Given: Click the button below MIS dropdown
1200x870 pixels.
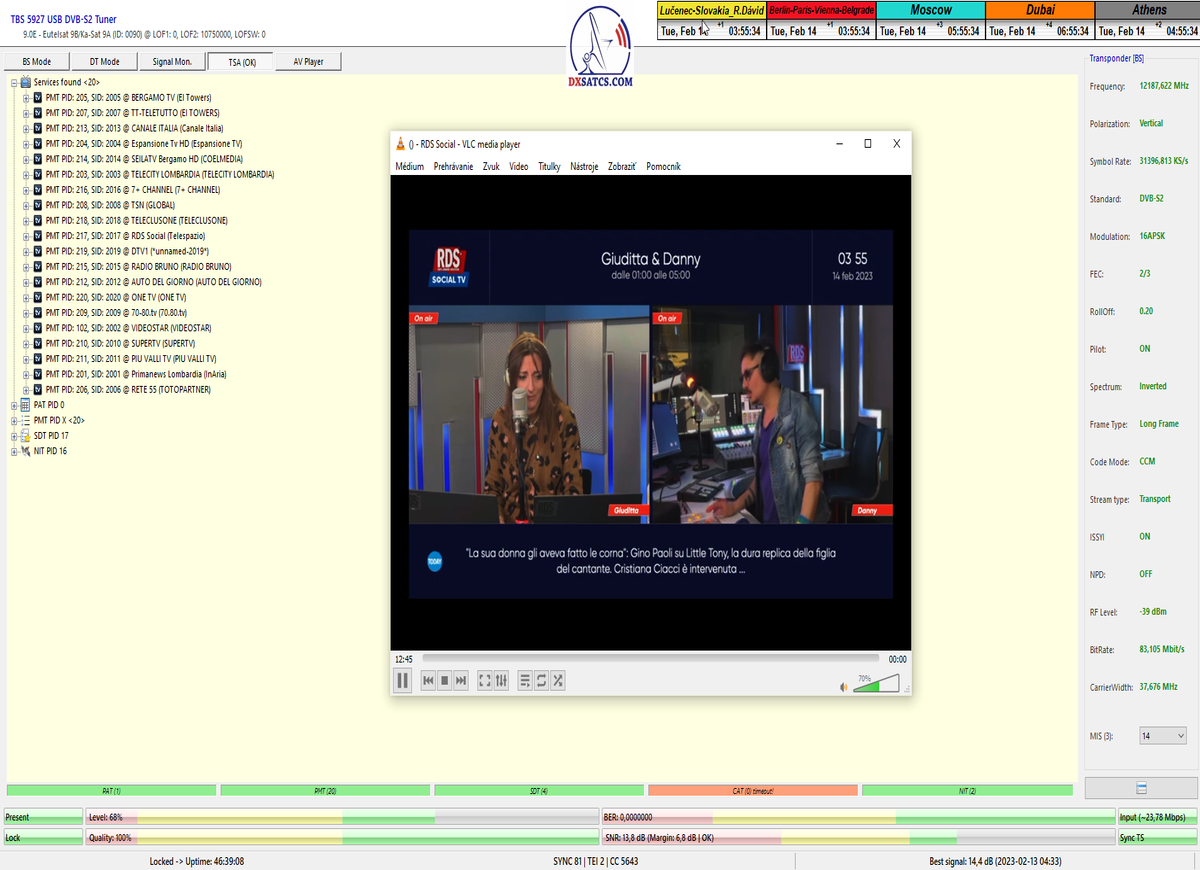Looking at the screenshot, I should pyautogui.click(x=1141, y=789).
